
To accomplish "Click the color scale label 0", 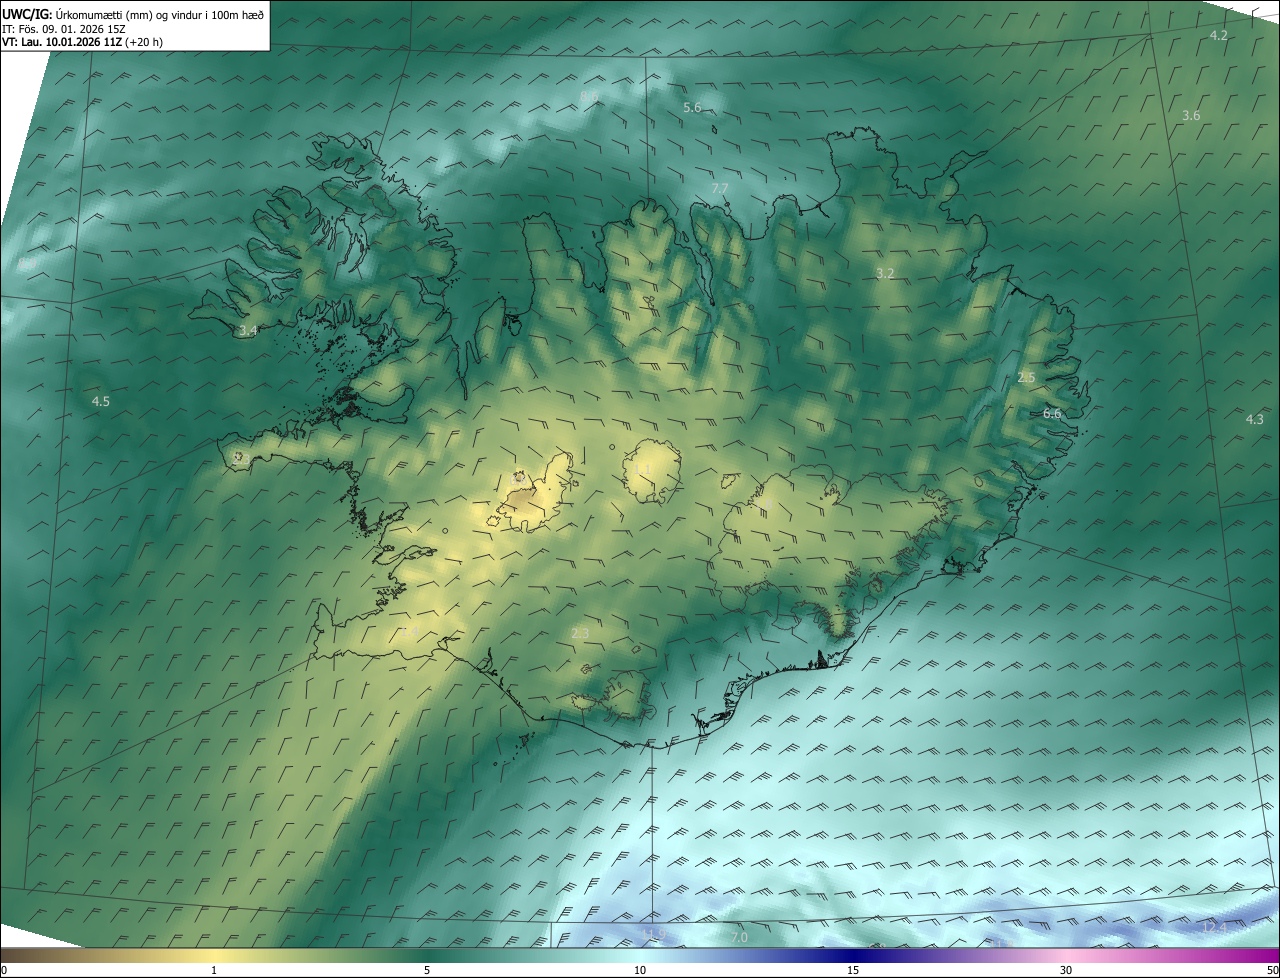I will (x=3, y=970).
